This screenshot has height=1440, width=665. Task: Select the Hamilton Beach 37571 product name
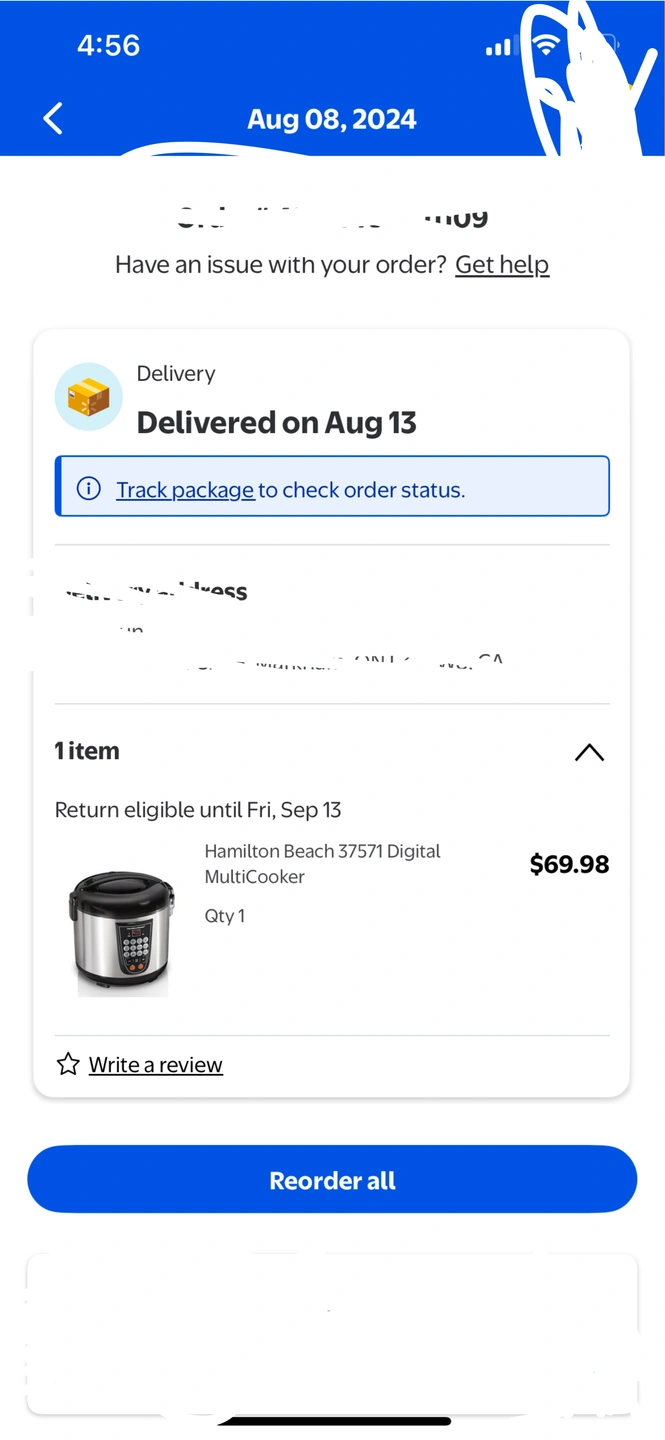click(322, 864)
